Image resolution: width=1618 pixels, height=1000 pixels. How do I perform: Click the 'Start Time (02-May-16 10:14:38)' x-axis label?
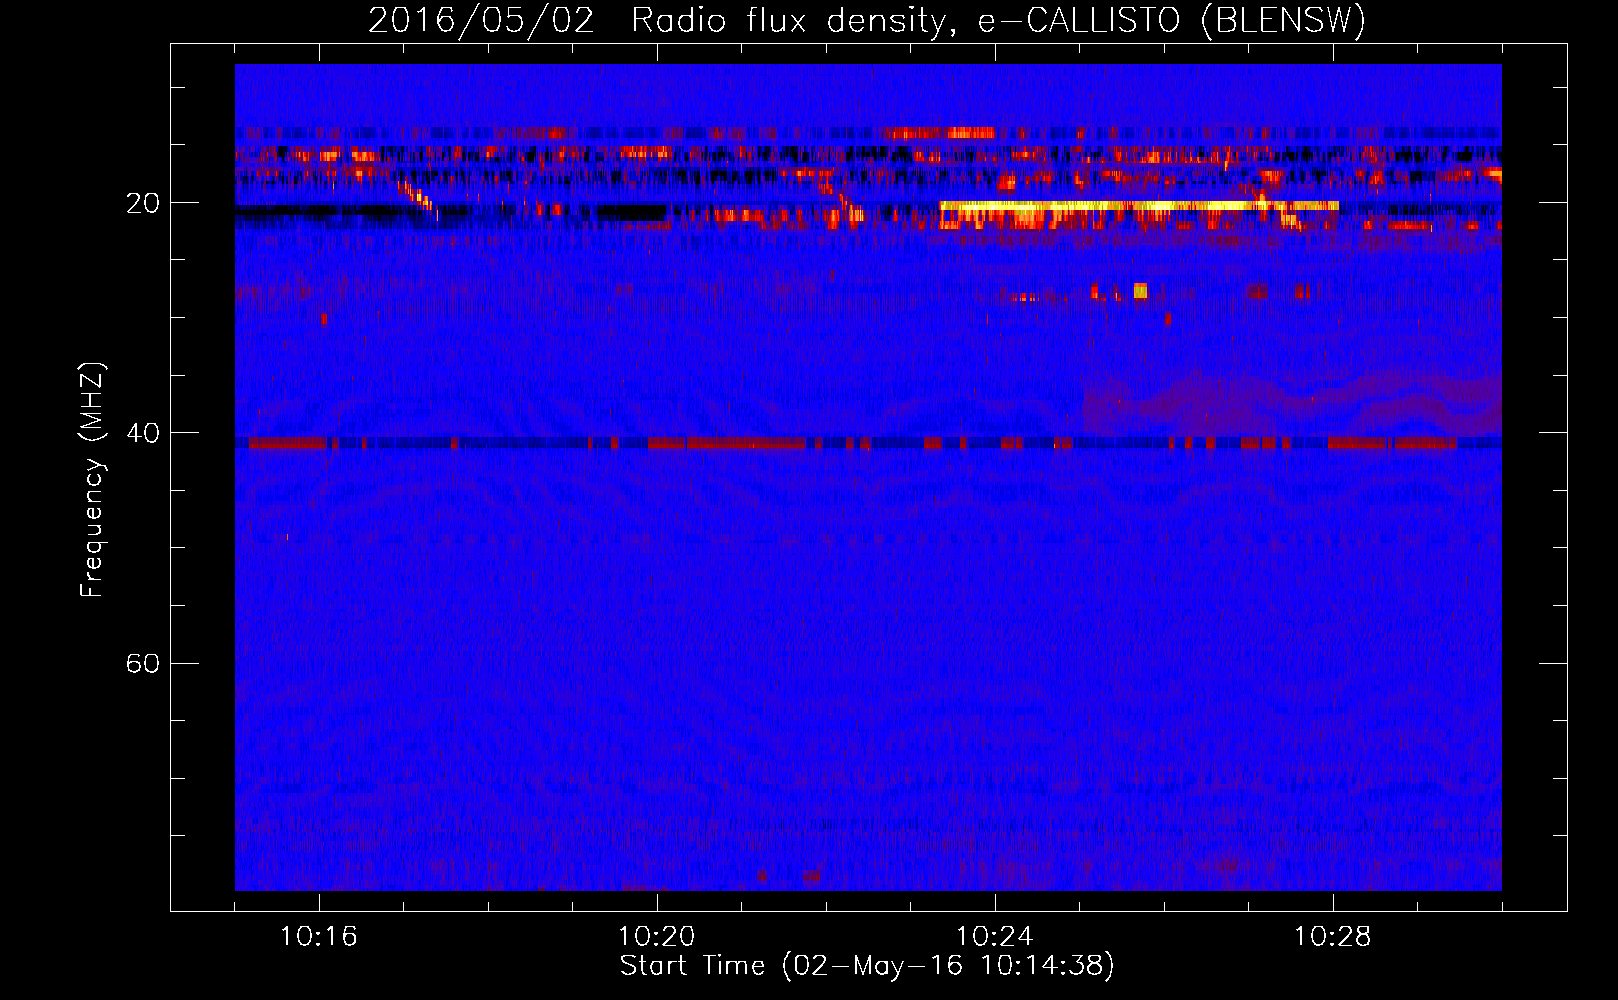[866, 965]
